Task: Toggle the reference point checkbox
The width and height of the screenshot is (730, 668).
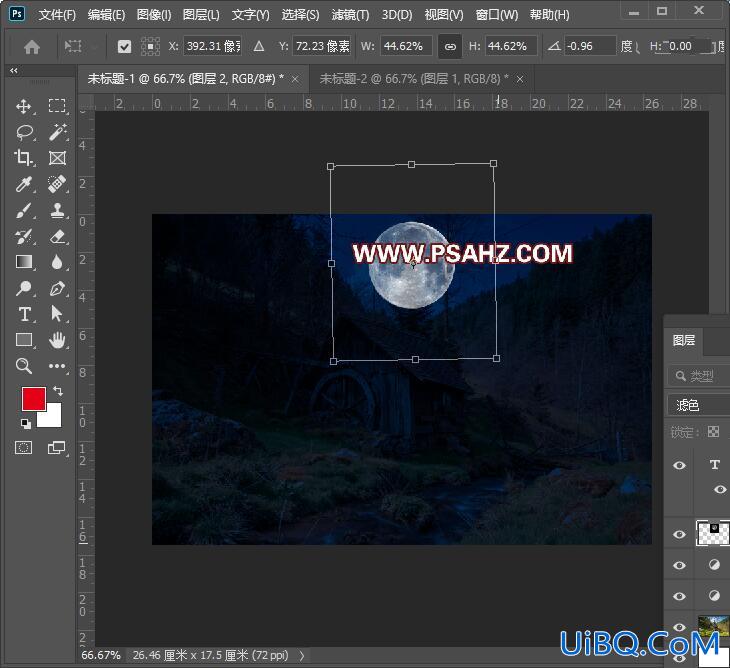Action: point(124,47)
